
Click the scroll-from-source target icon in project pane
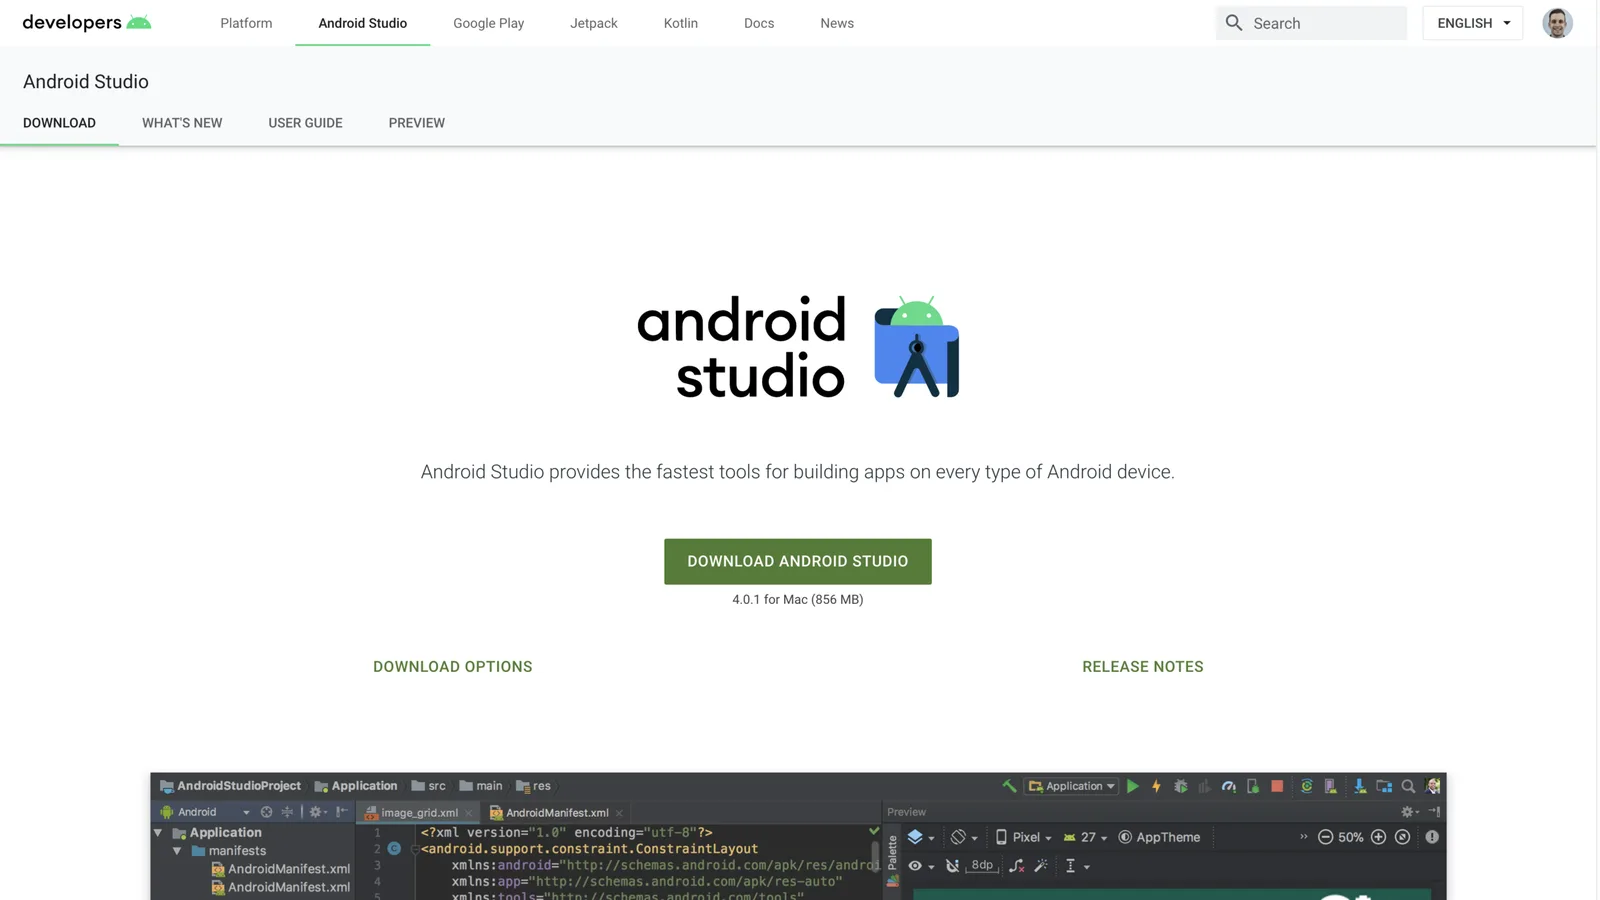tap(266, 812)
